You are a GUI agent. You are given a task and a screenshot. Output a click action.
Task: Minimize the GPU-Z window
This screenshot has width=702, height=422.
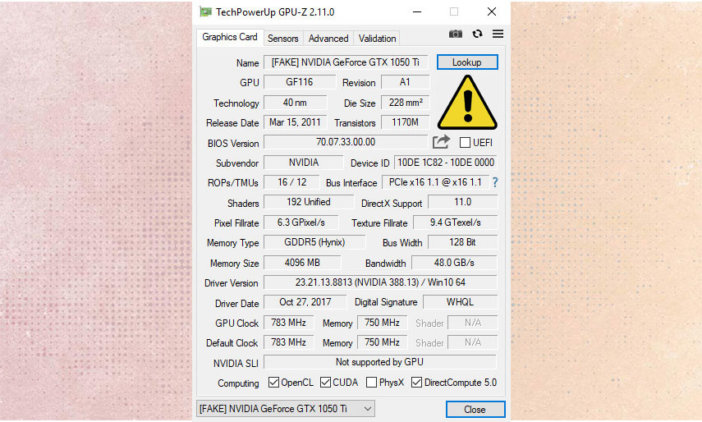[417, 12]
